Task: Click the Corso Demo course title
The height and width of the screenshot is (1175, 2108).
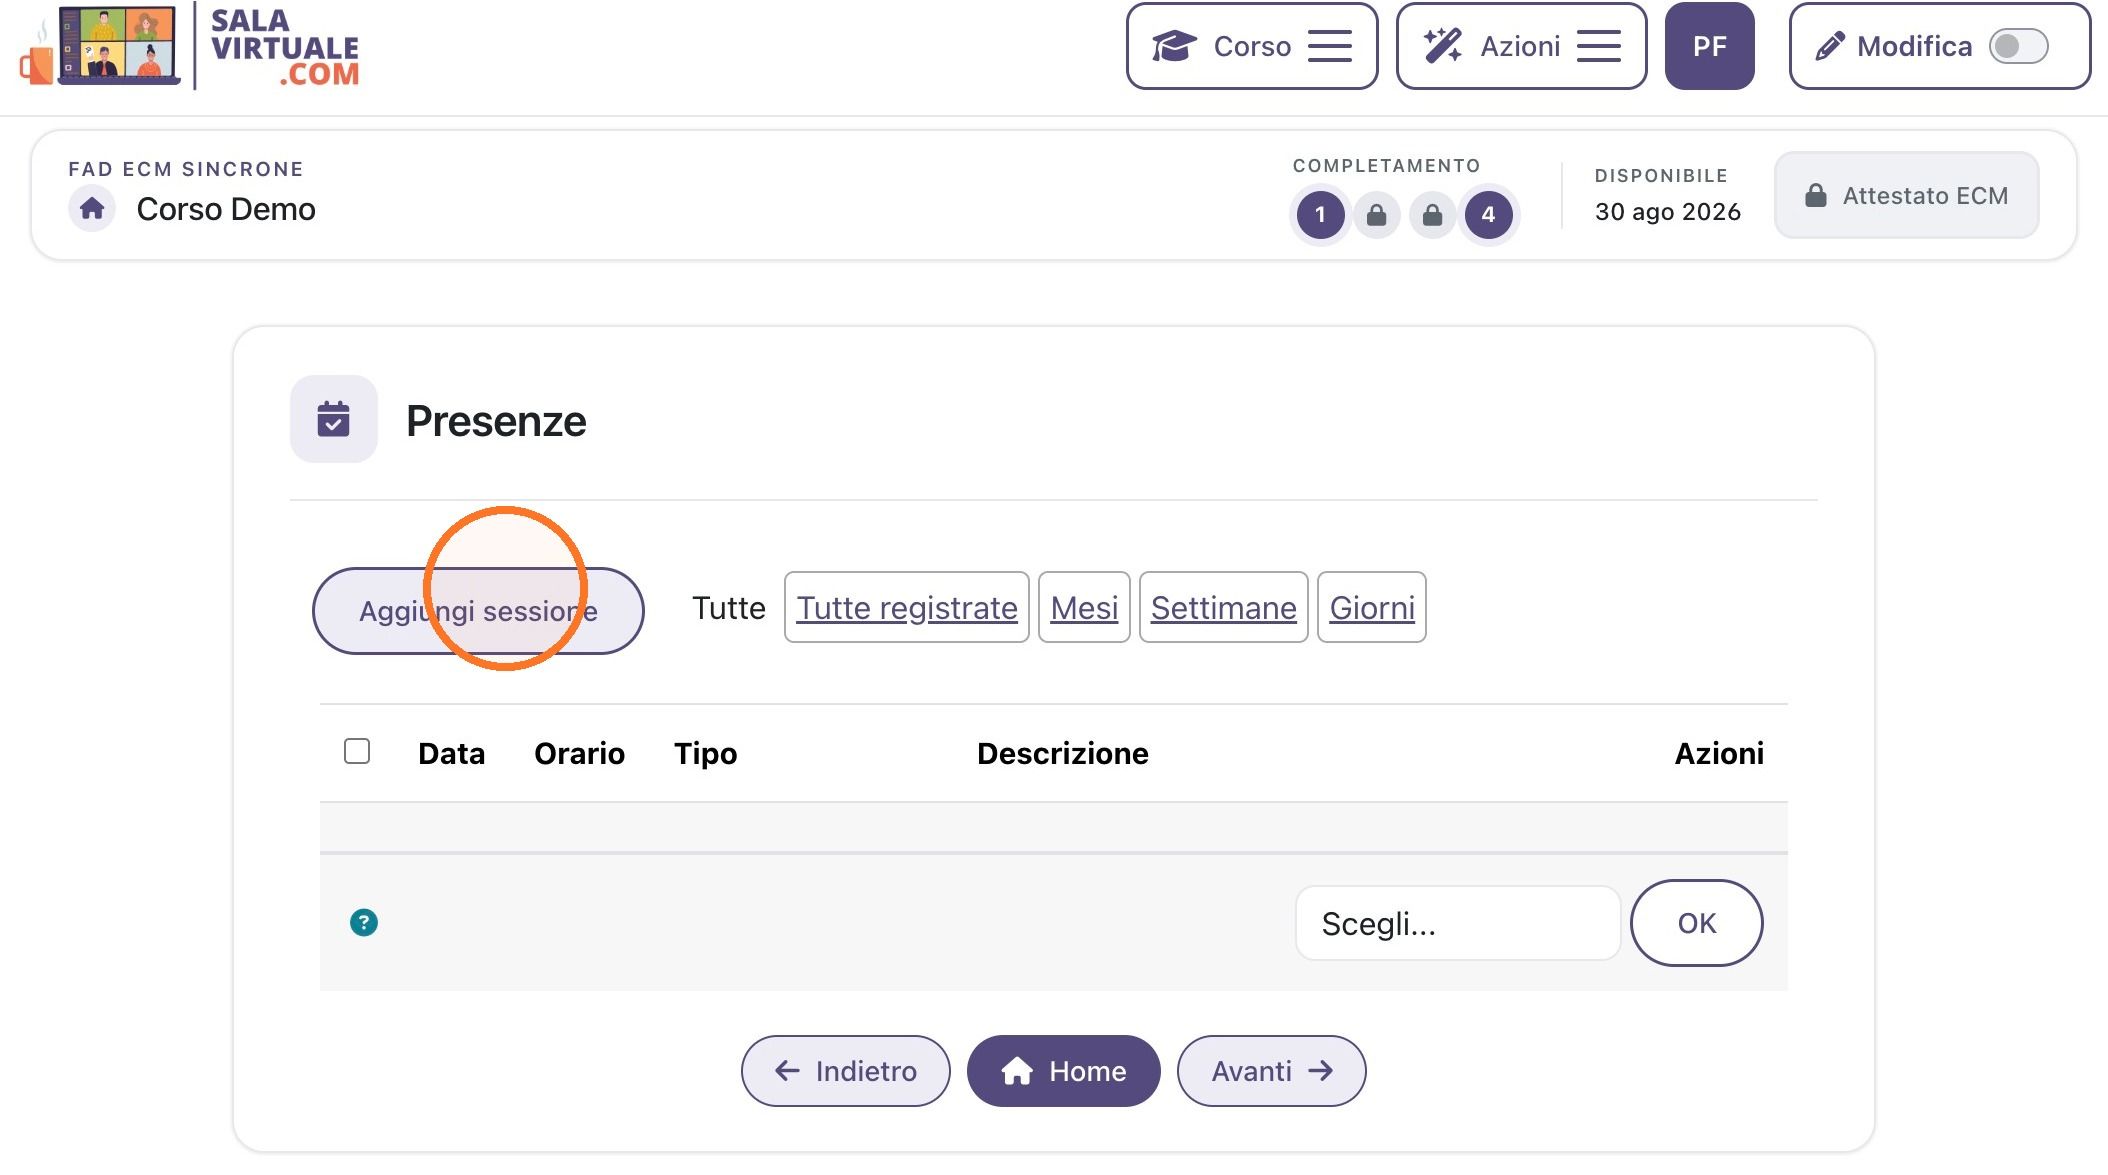Action: (x=226, y=209)
